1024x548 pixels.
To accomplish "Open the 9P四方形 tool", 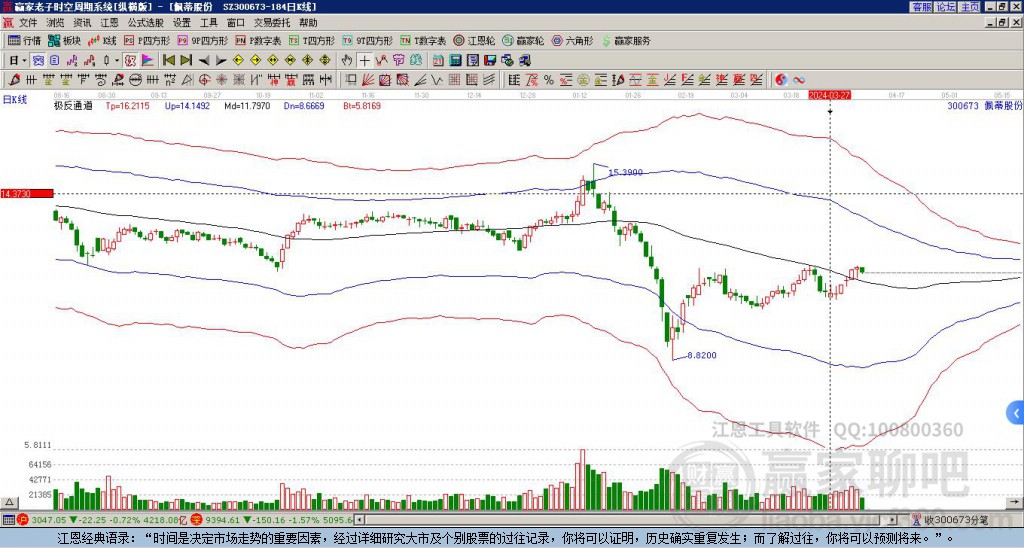I will pos(203,40).
